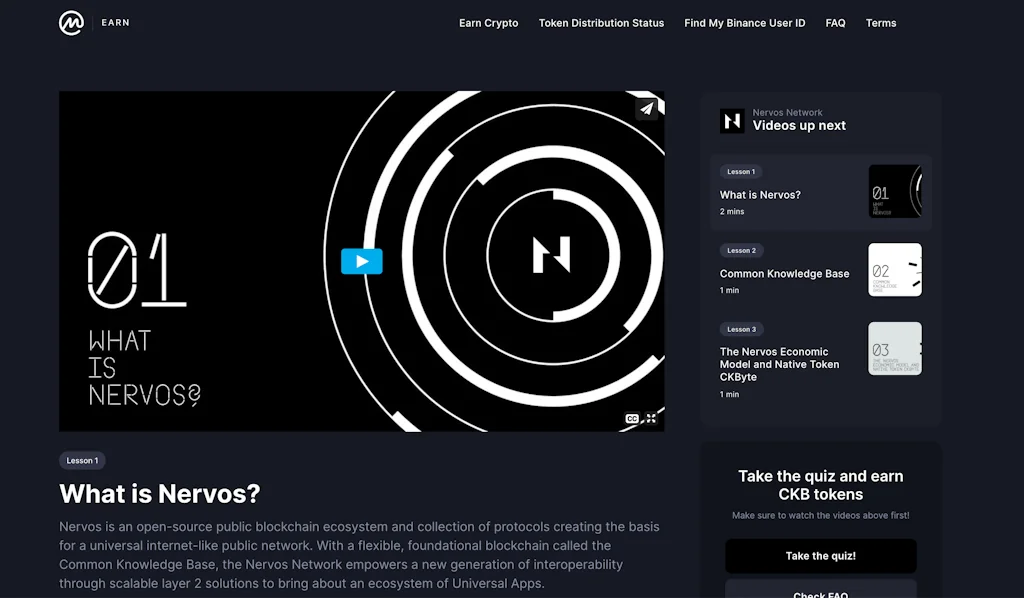Go to Token Distribution Status page
Screen dimensions: 1024x598
coord(601,23)
